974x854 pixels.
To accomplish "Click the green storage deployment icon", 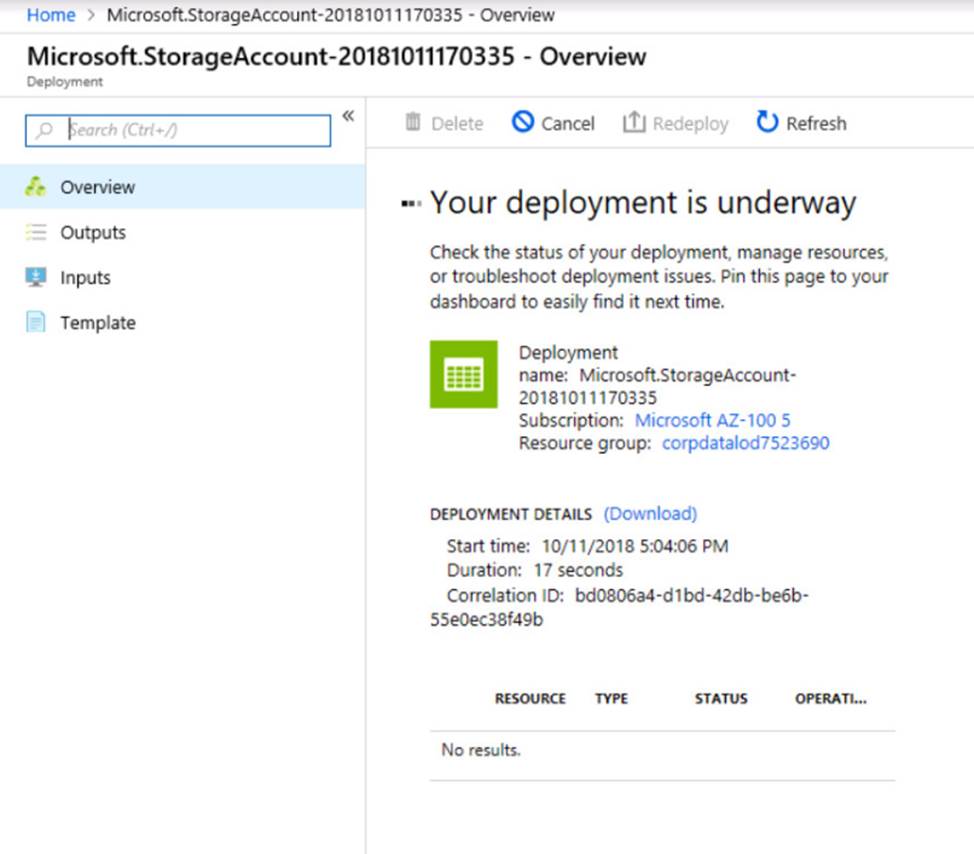I will point(463,374).
